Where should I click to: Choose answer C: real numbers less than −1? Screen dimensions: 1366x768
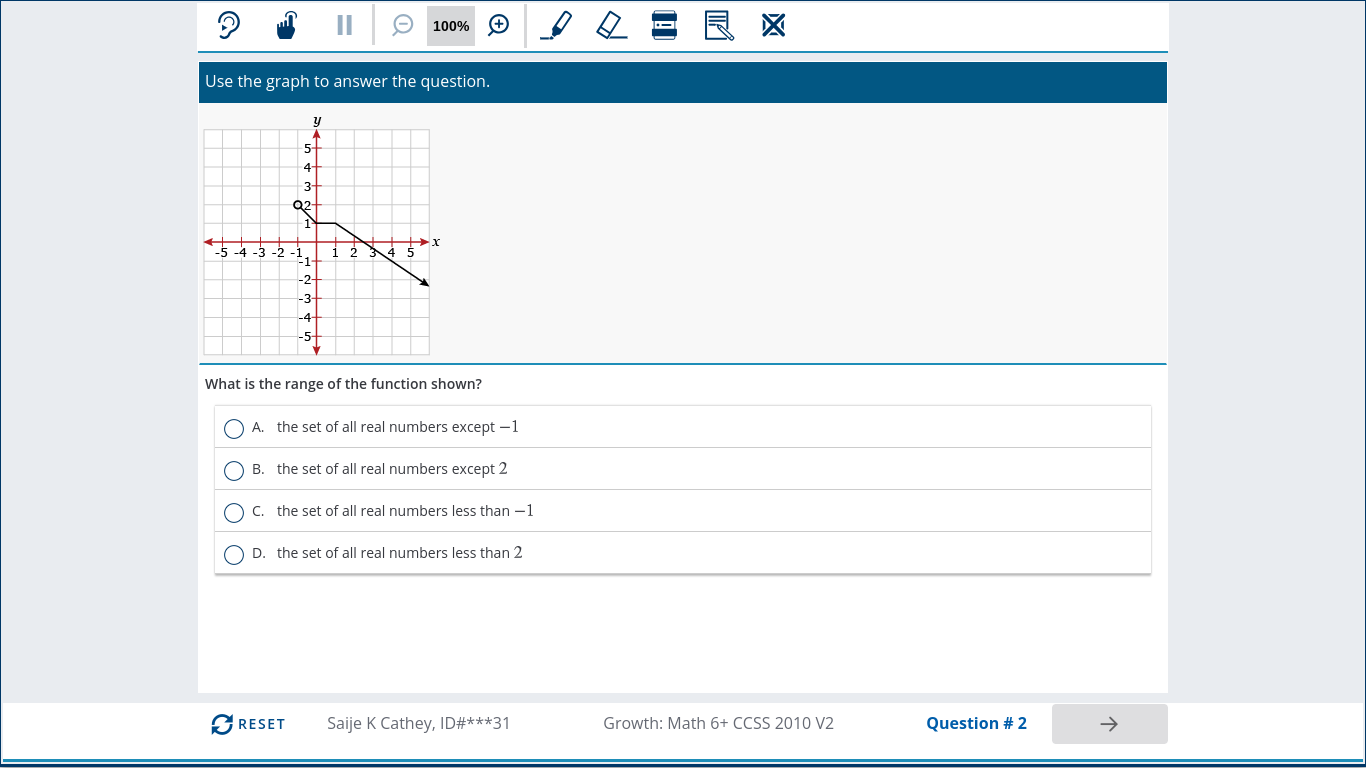click(x=683, y=511)
